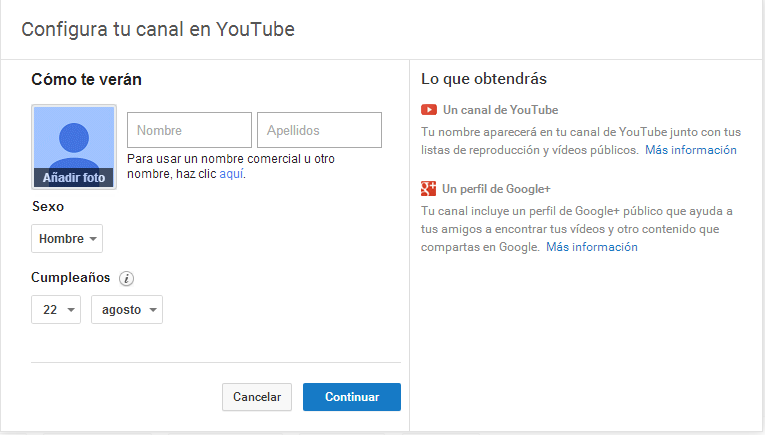Click the Google+ logo icon
This screenshot has height=435, width=765.
428,188
